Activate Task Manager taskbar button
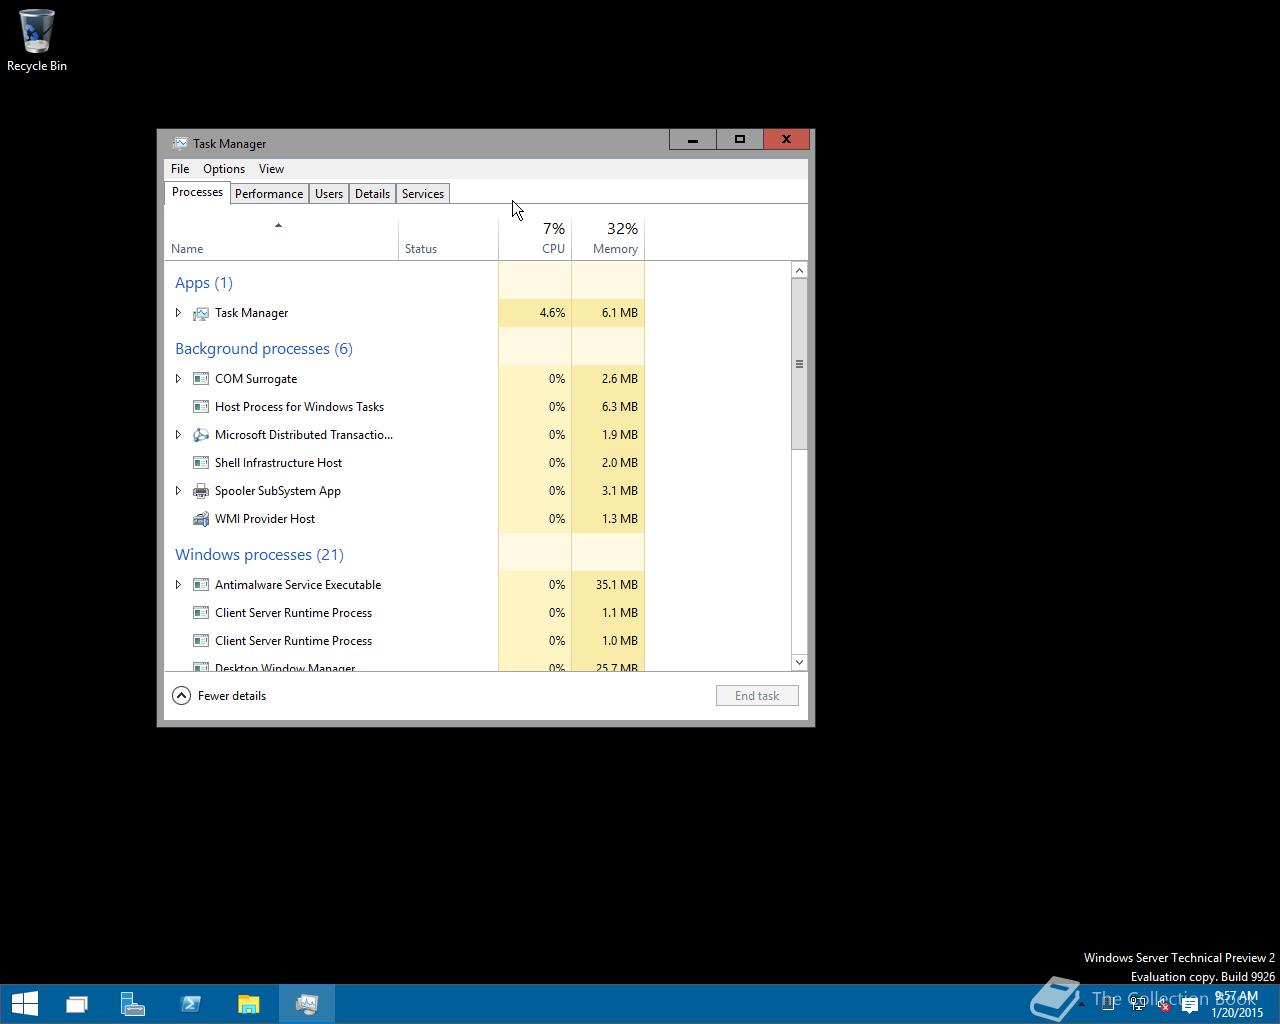 307,1004
